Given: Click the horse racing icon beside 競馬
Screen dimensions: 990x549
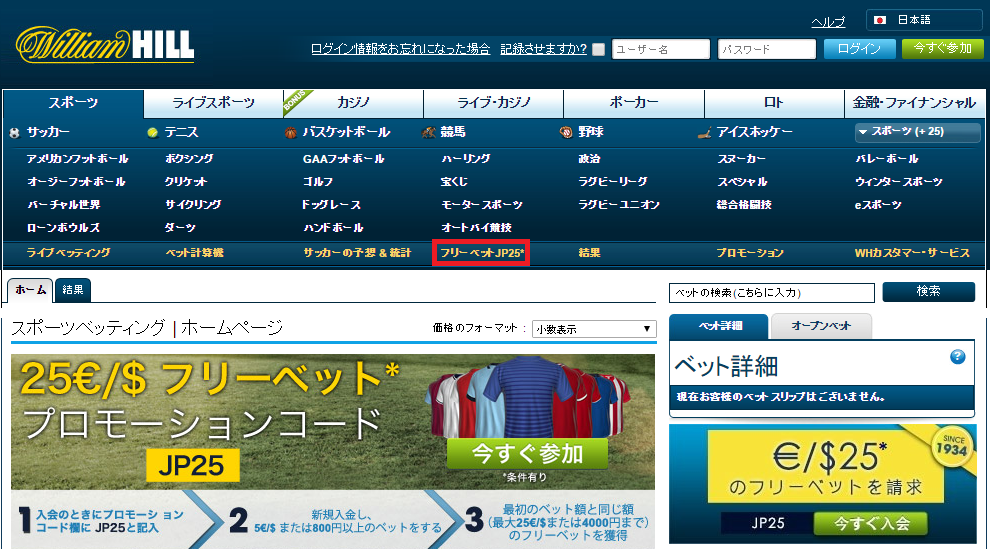Looking at the screenshot, I should [429, 133].
